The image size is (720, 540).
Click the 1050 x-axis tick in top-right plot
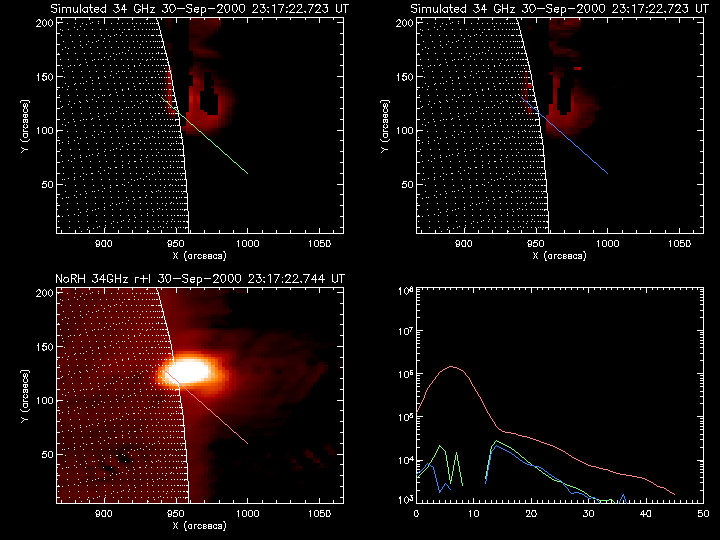point(680,244)
